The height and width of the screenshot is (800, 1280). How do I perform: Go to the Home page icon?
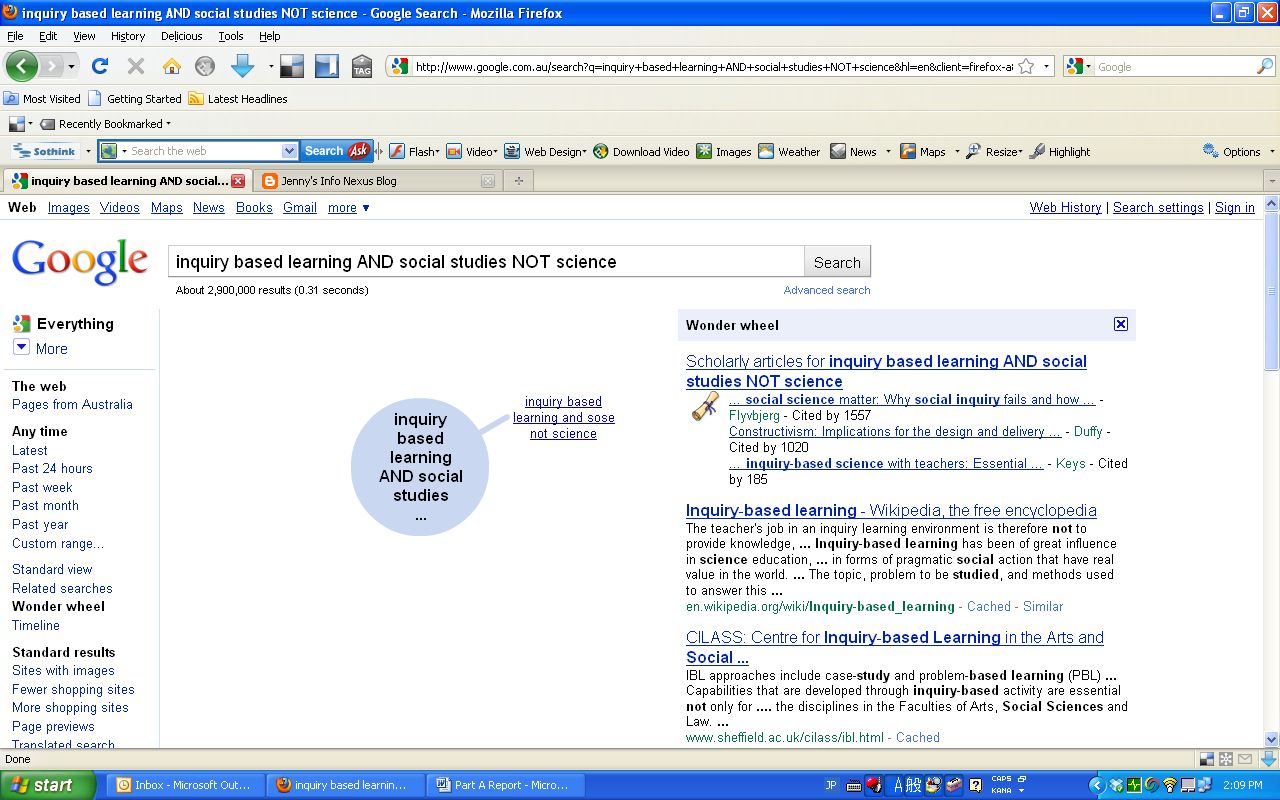click(172, 66)
